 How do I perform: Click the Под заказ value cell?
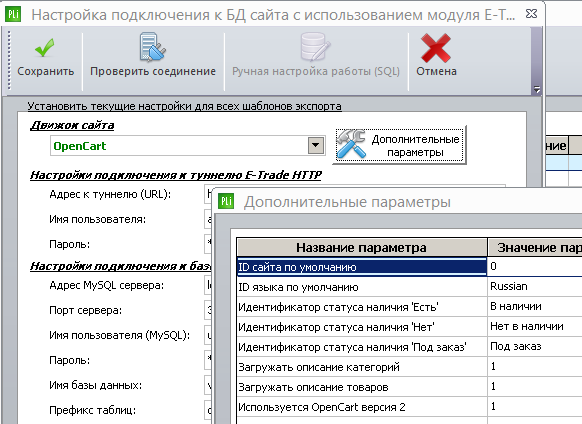coord(535,347)
